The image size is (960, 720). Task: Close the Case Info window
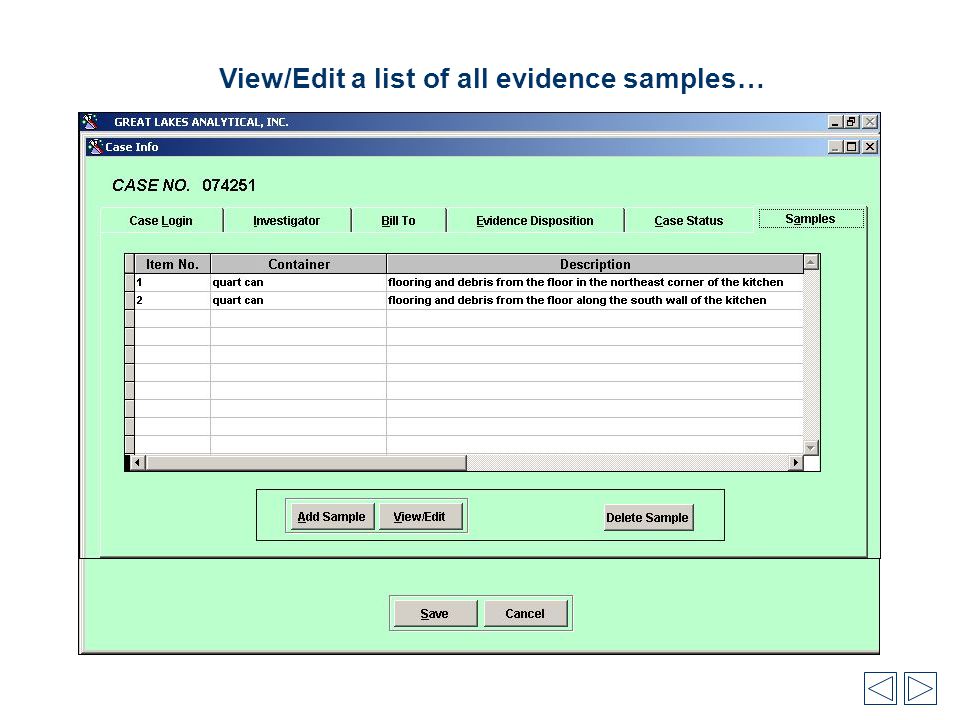[x=869, y=147]
